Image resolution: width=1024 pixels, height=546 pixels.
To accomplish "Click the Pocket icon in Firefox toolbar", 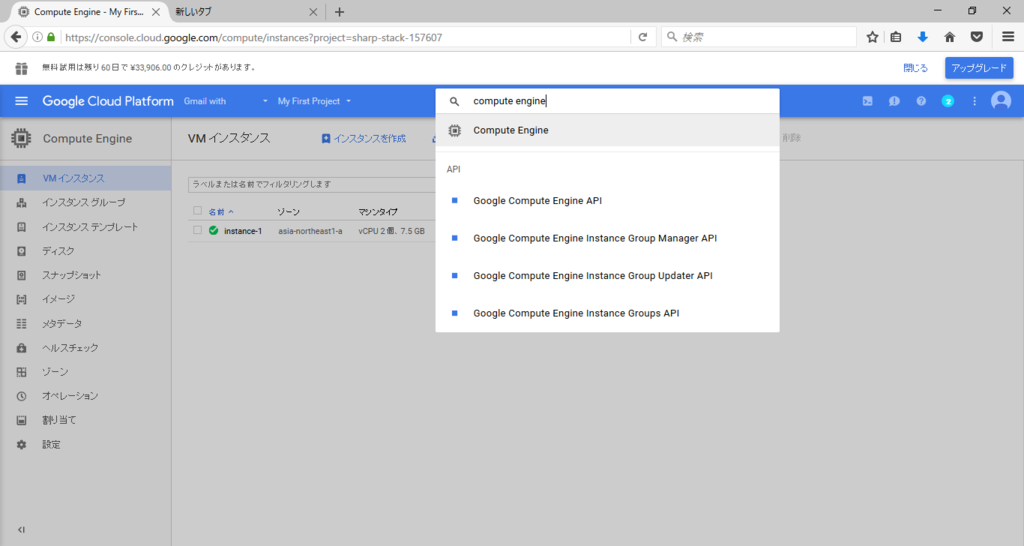I will coord(976,37).
